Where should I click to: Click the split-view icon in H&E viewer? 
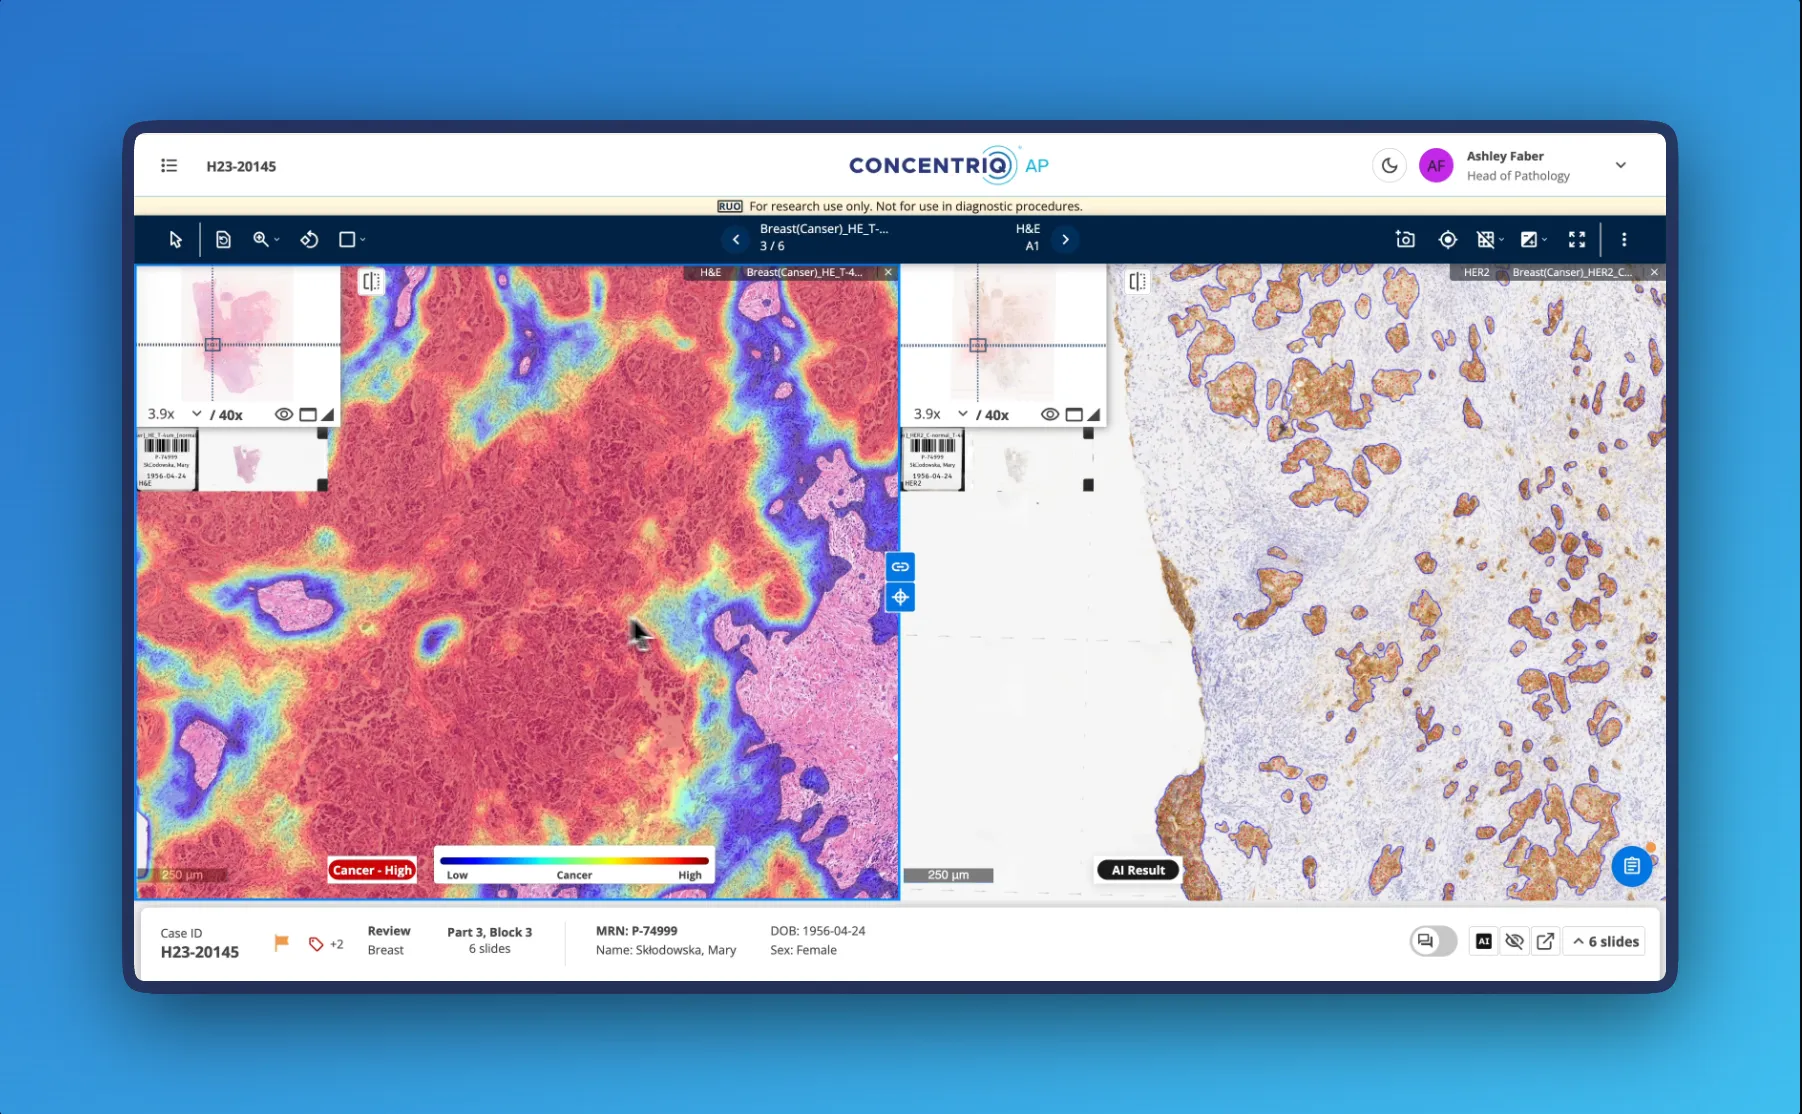point(371,282)
